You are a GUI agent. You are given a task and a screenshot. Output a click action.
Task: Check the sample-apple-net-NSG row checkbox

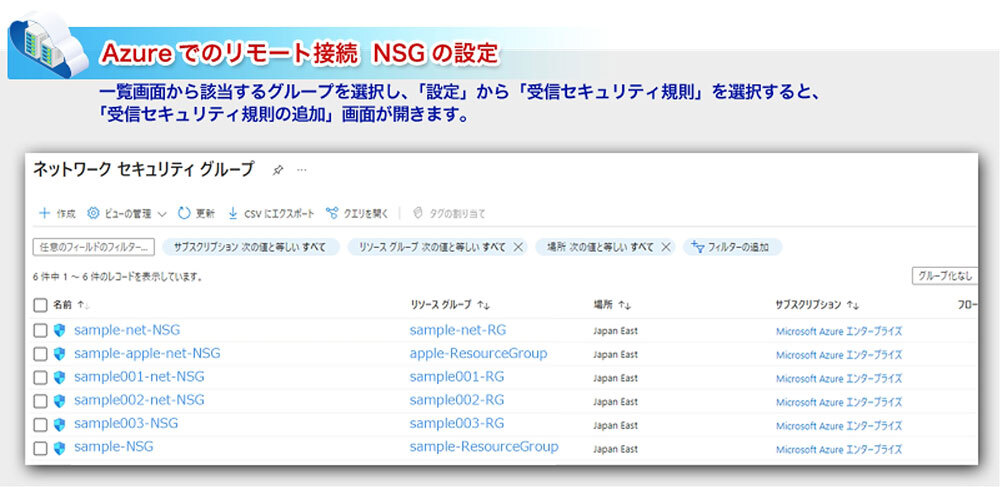pyautogui.click(x=40, y=354)
